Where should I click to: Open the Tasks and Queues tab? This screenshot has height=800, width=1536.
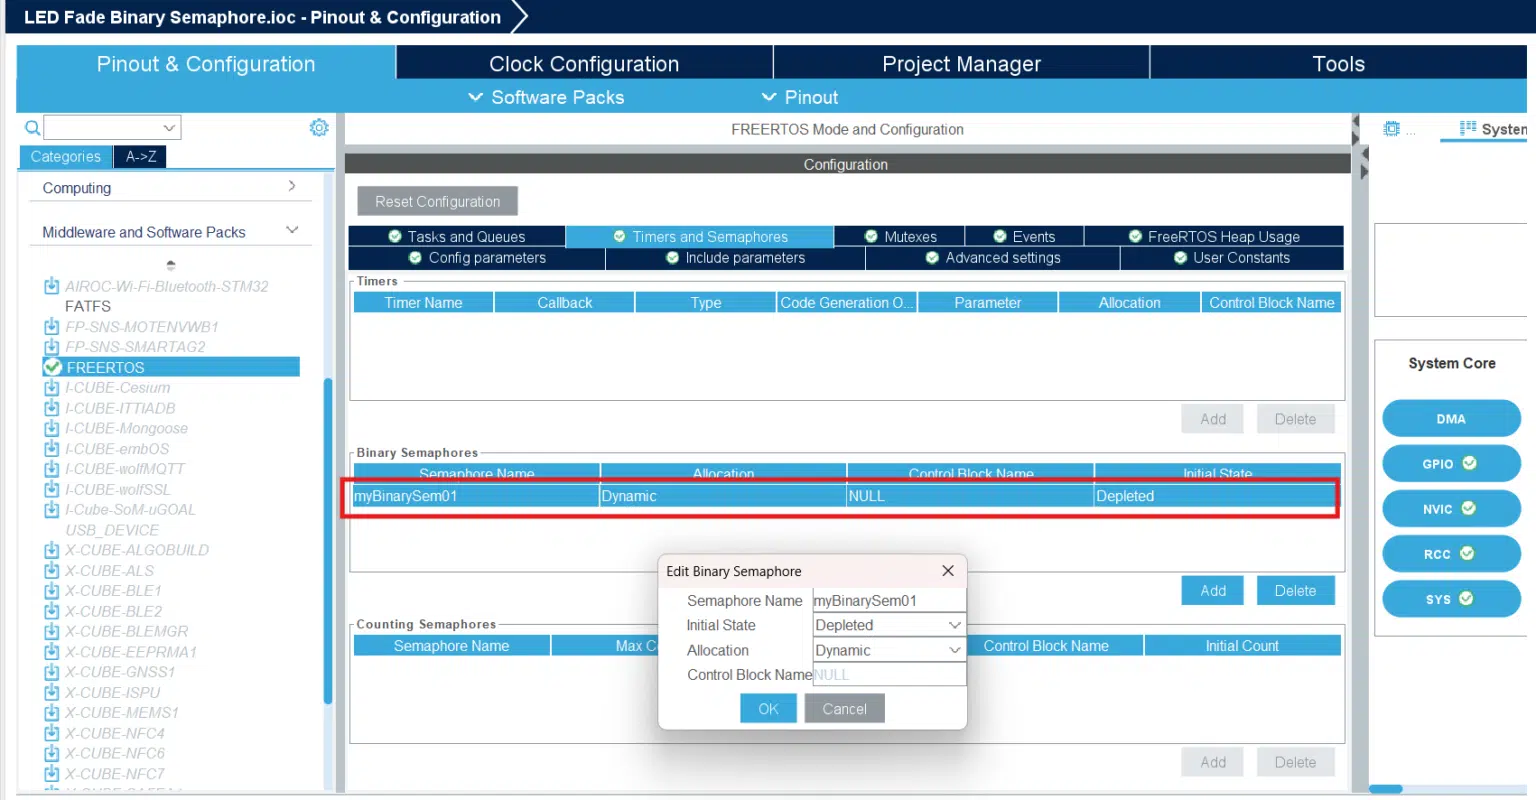[x=457, y=236]
